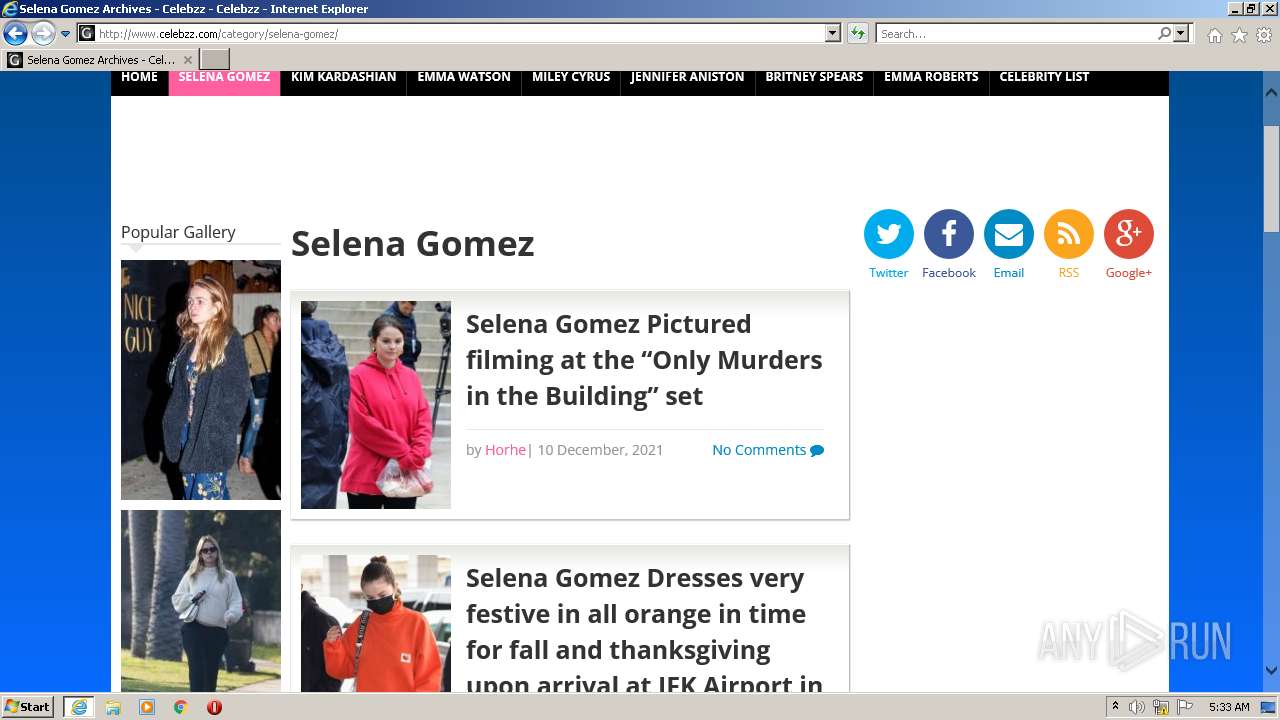1280x720 pixels.
Task: Open the JENNIFER ANISTON menu item
Action: click(687, 77)
